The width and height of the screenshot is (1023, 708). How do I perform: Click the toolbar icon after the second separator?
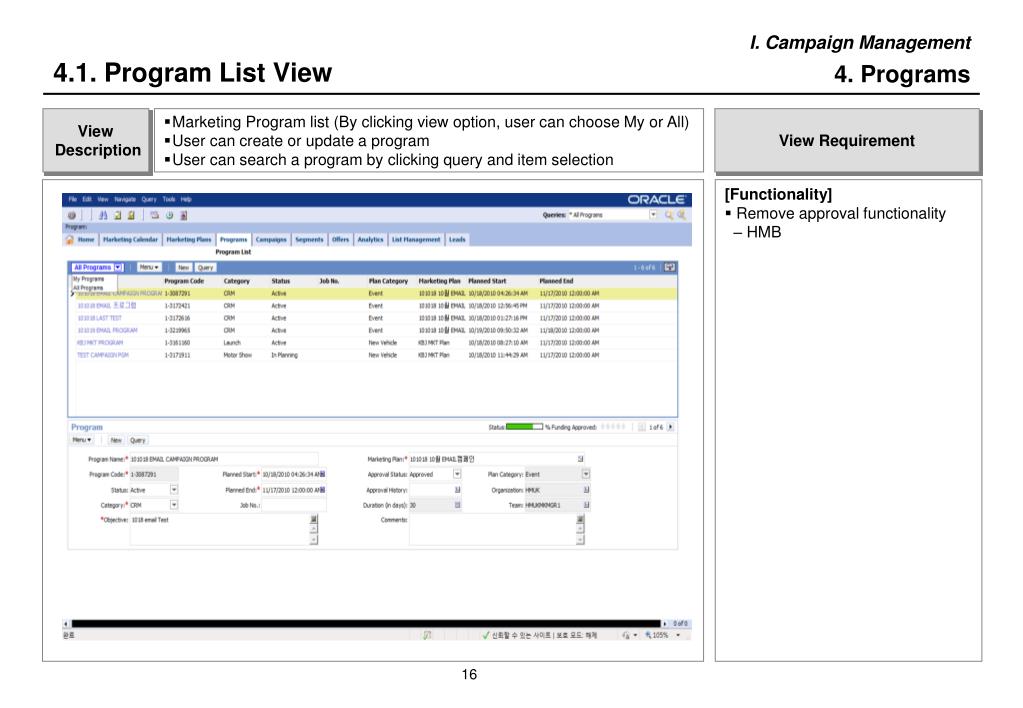point(155,215)
